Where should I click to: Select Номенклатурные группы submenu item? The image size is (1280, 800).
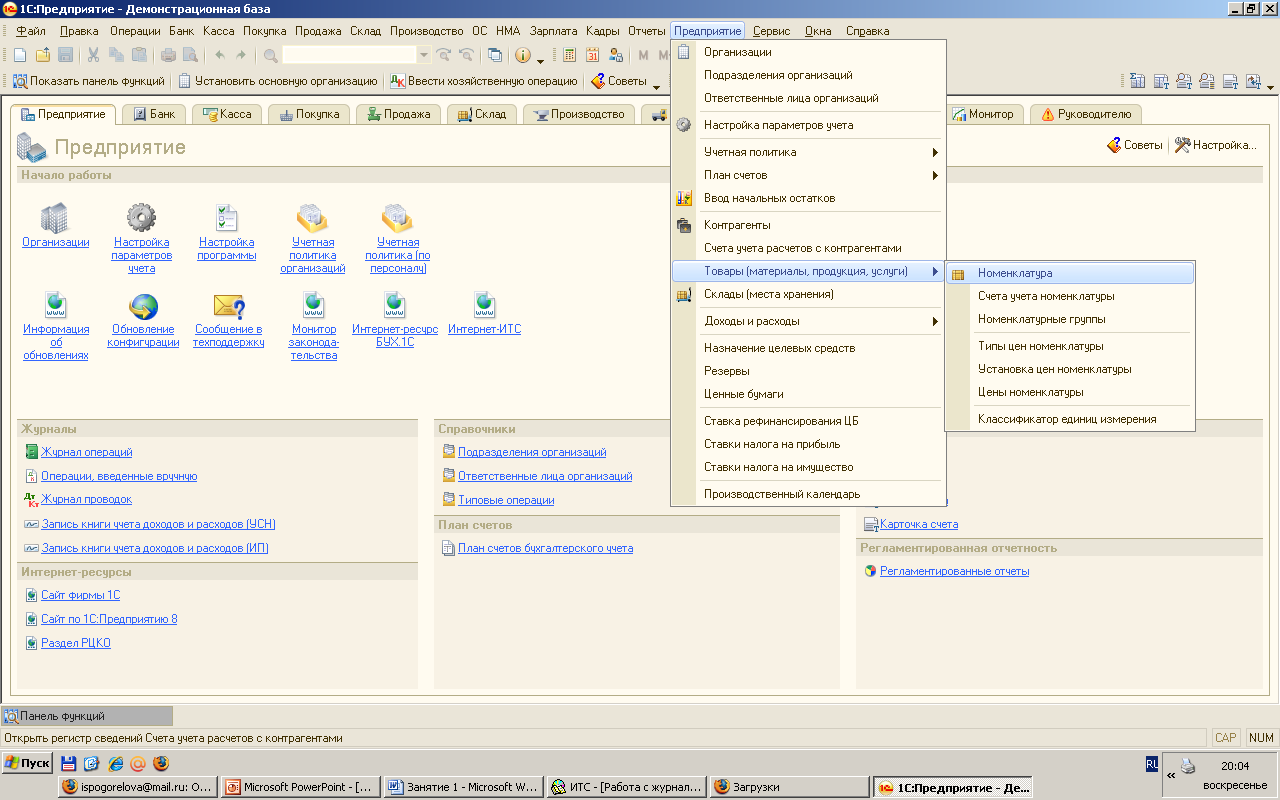point(1070,319)
